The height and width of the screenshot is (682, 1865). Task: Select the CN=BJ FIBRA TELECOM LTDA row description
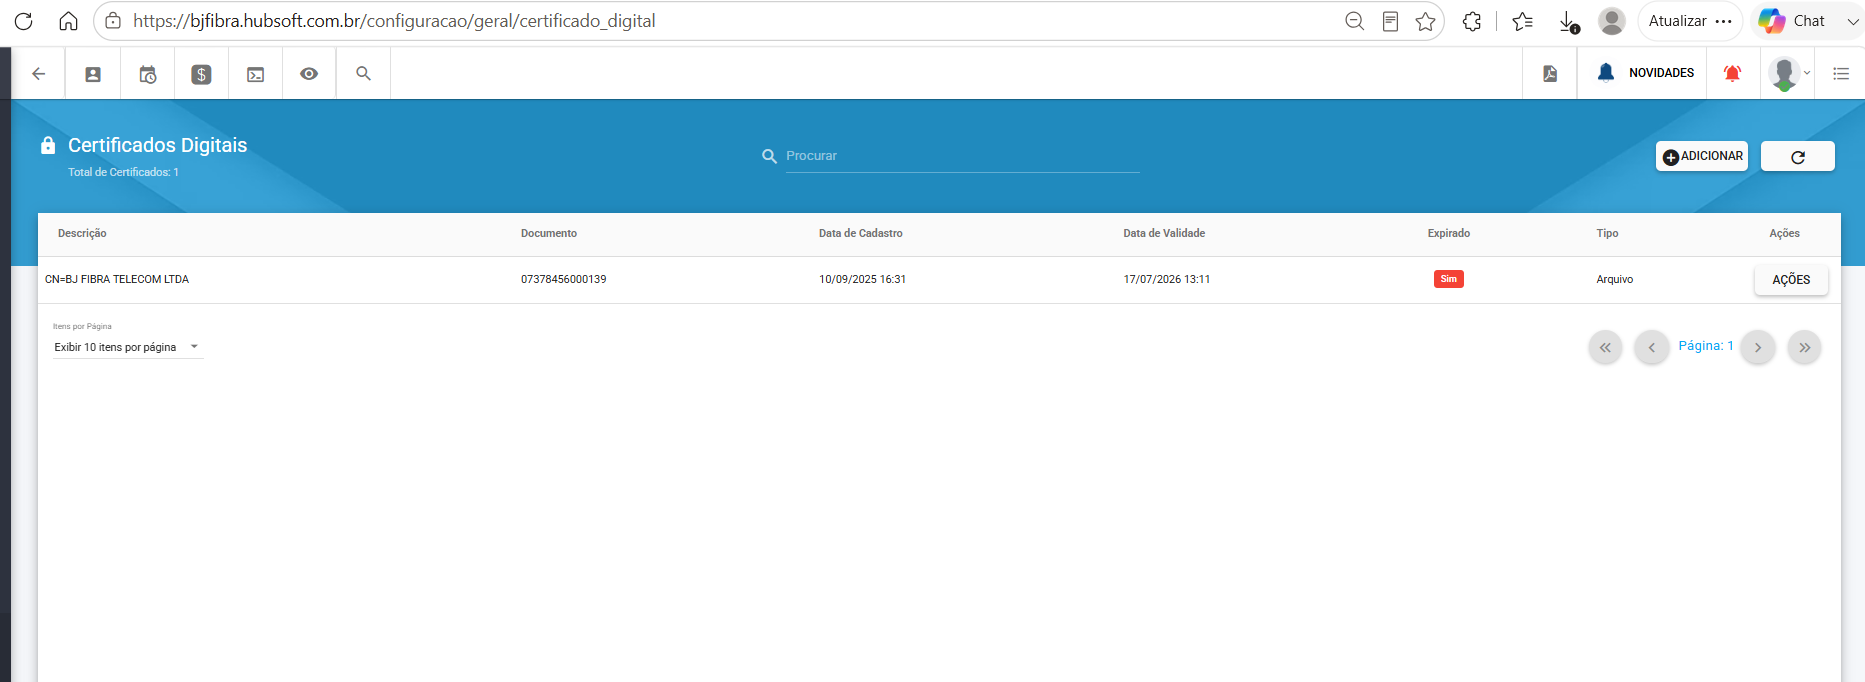click(117, 279)
